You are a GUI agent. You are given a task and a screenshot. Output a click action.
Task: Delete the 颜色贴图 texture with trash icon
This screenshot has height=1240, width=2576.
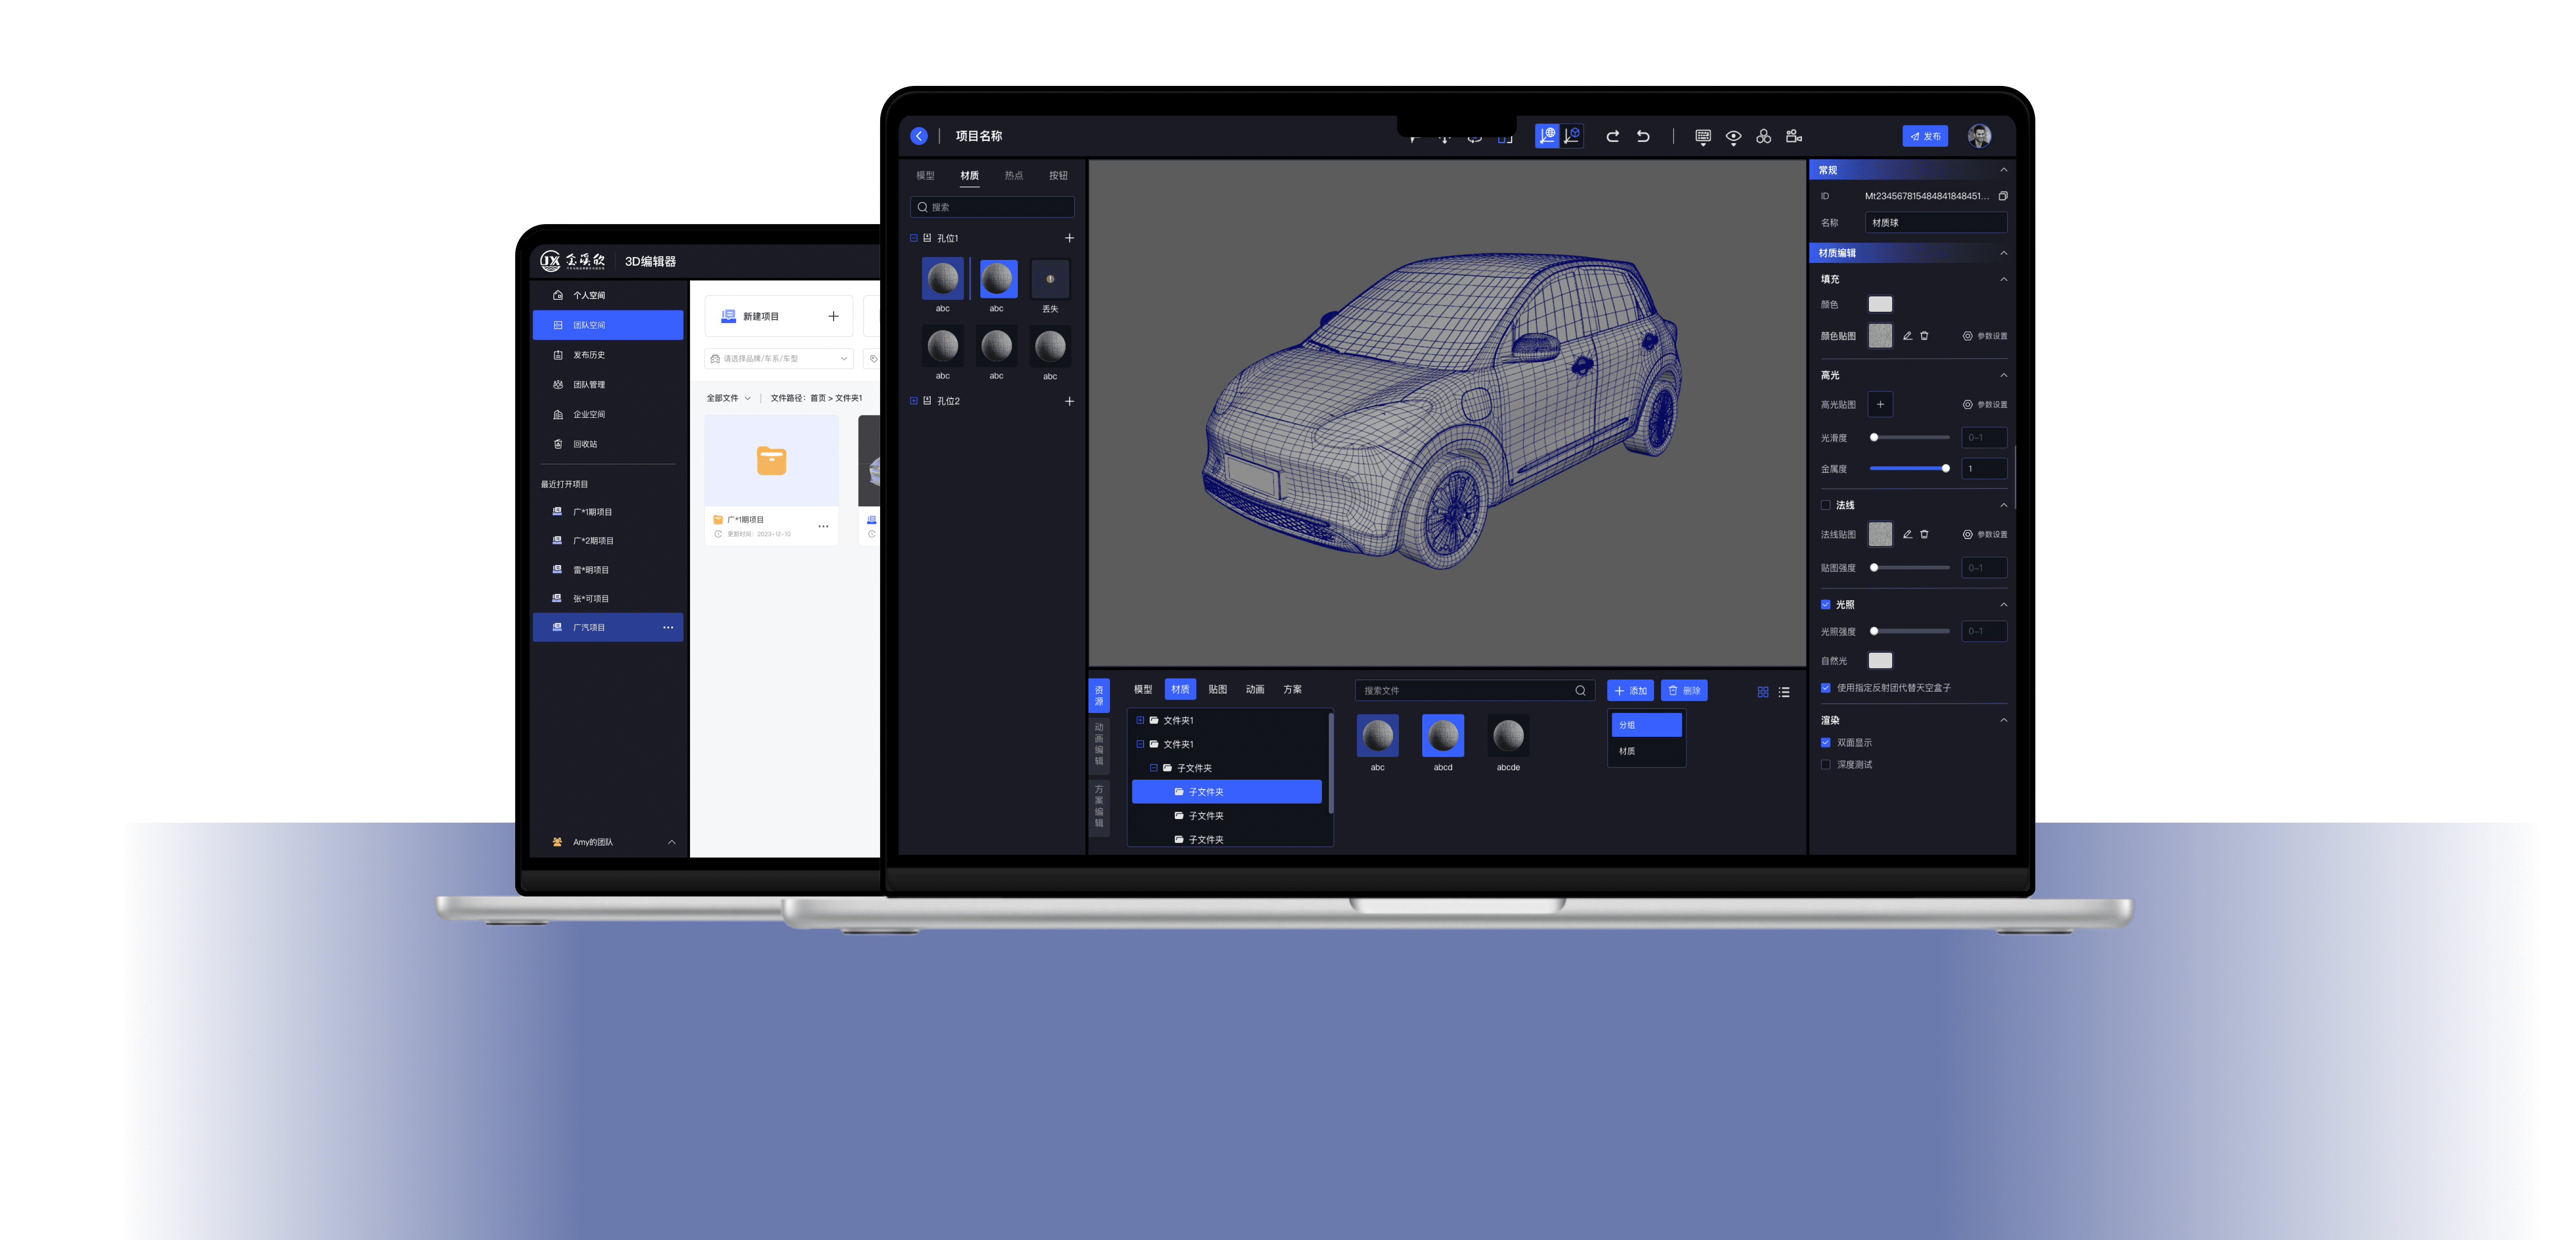(x=1924, y=336)
